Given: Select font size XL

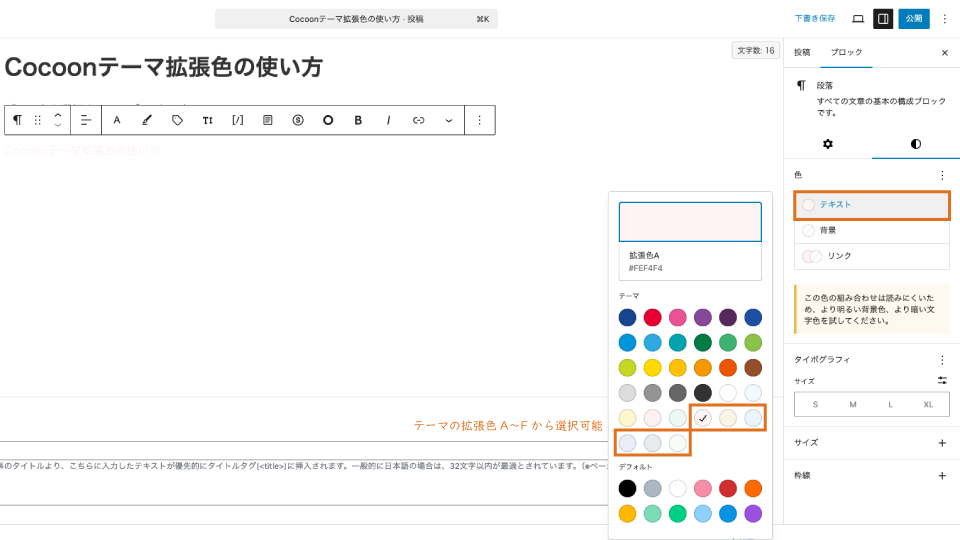Looking at the screenshot, I should coord(928,405).
